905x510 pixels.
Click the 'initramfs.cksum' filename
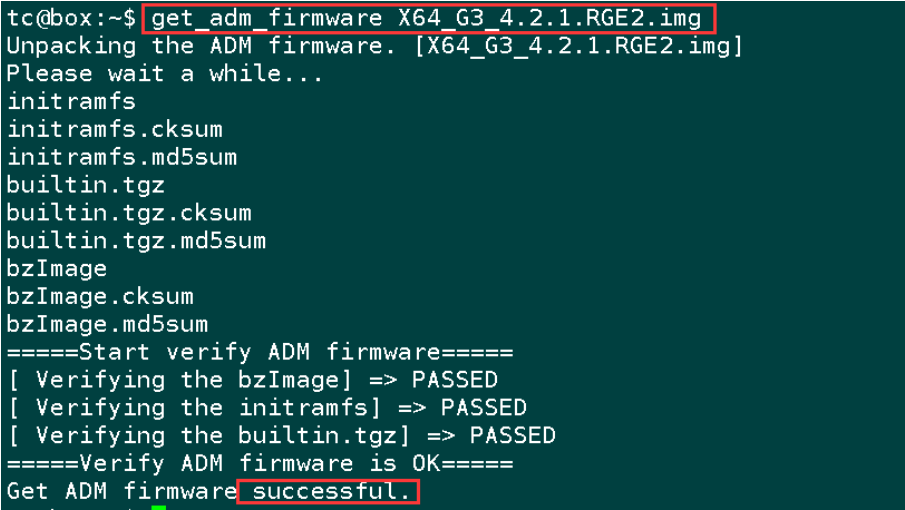[114, 129]
